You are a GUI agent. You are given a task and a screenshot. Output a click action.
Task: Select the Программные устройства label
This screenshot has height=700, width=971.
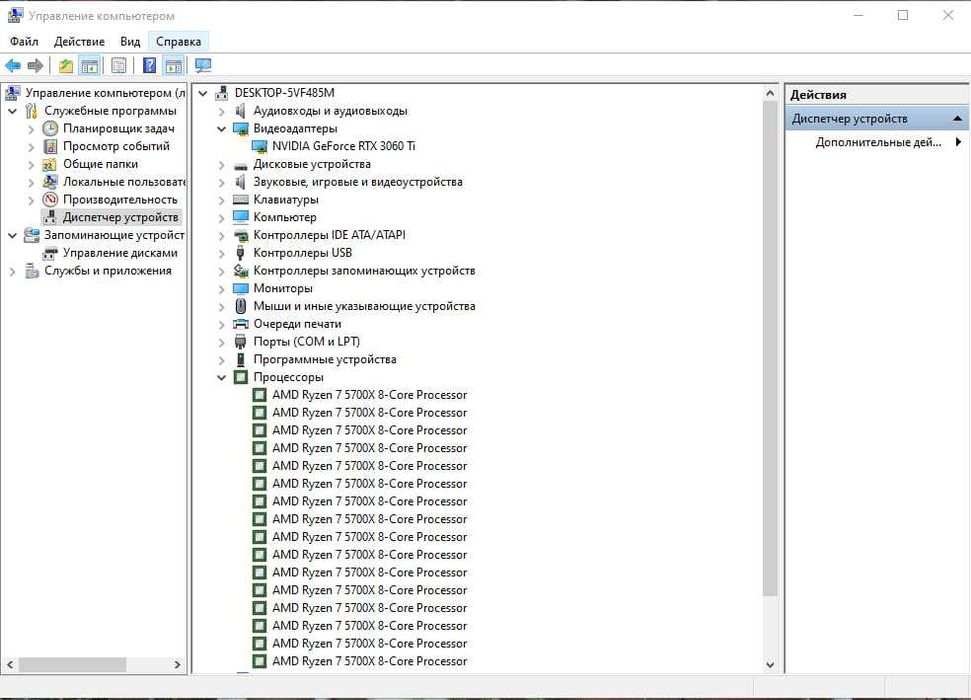[324, 359]
